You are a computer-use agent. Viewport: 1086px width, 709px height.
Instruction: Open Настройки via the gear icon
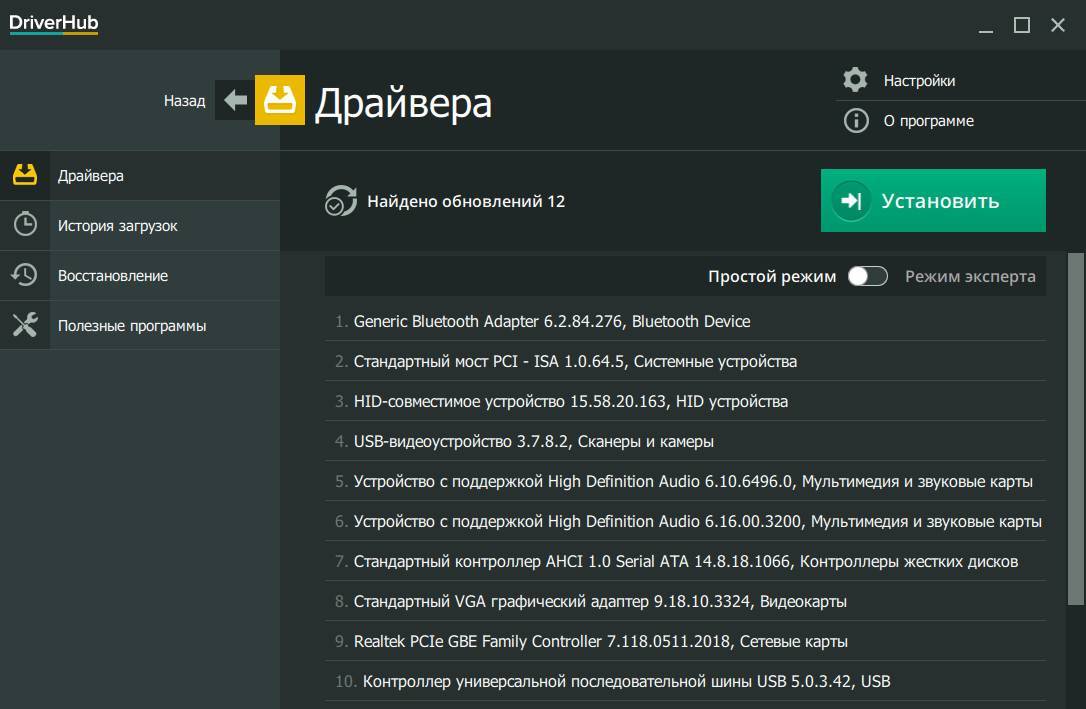[855, 80]
